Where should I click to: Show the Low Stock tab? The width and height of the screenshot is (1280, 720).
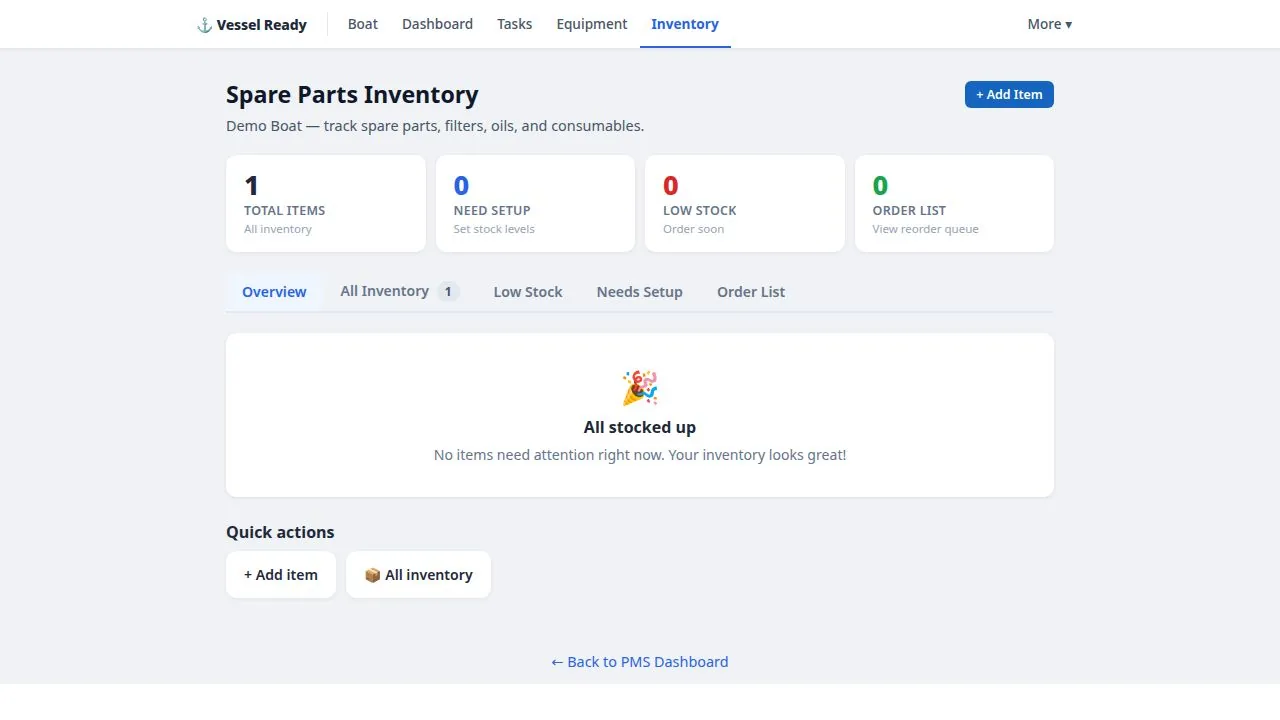click(x=528, y=292)
